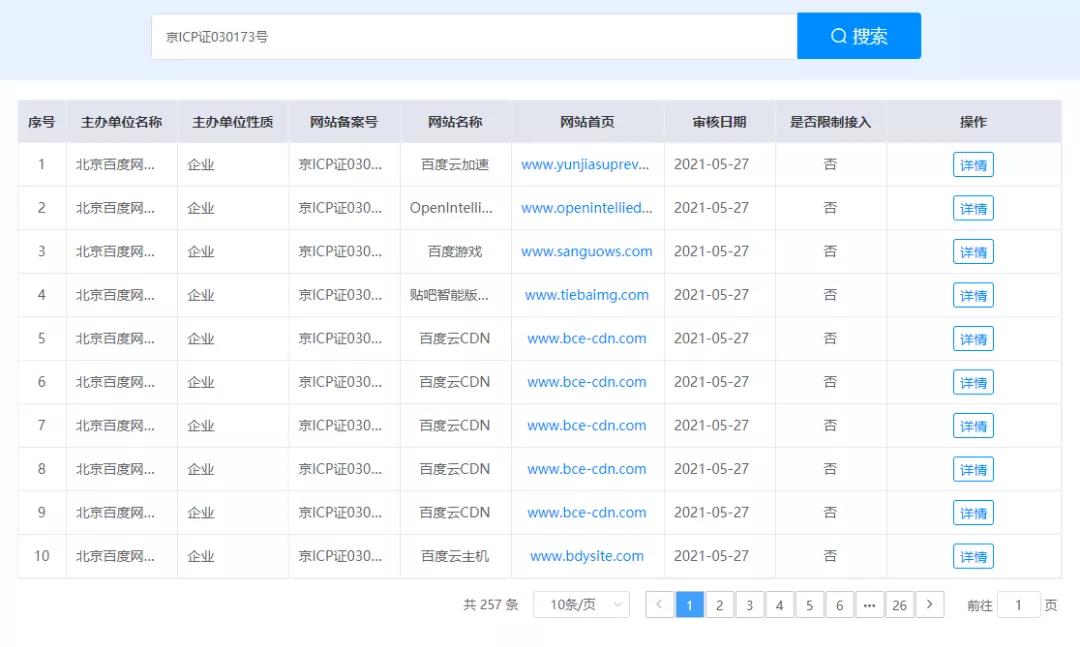
Task: Click the previous page arrow
Action: click(x=659, y=604)
